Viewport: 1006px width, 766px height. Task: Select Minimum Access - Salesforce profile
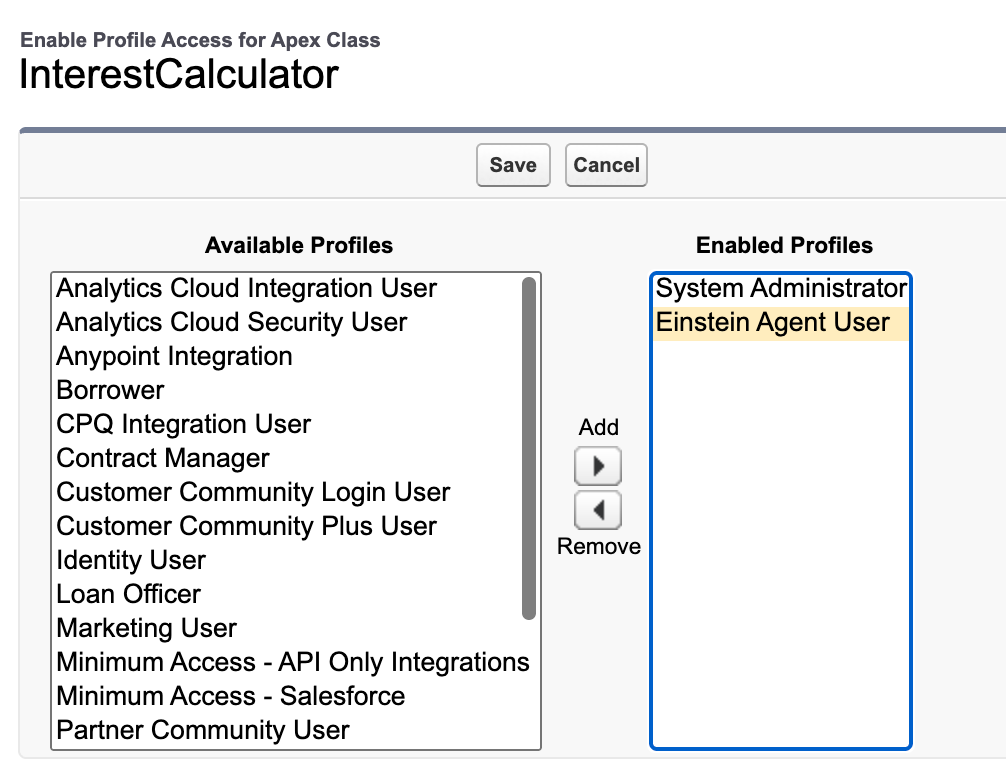pyautogui.click(x=231, y=697)
